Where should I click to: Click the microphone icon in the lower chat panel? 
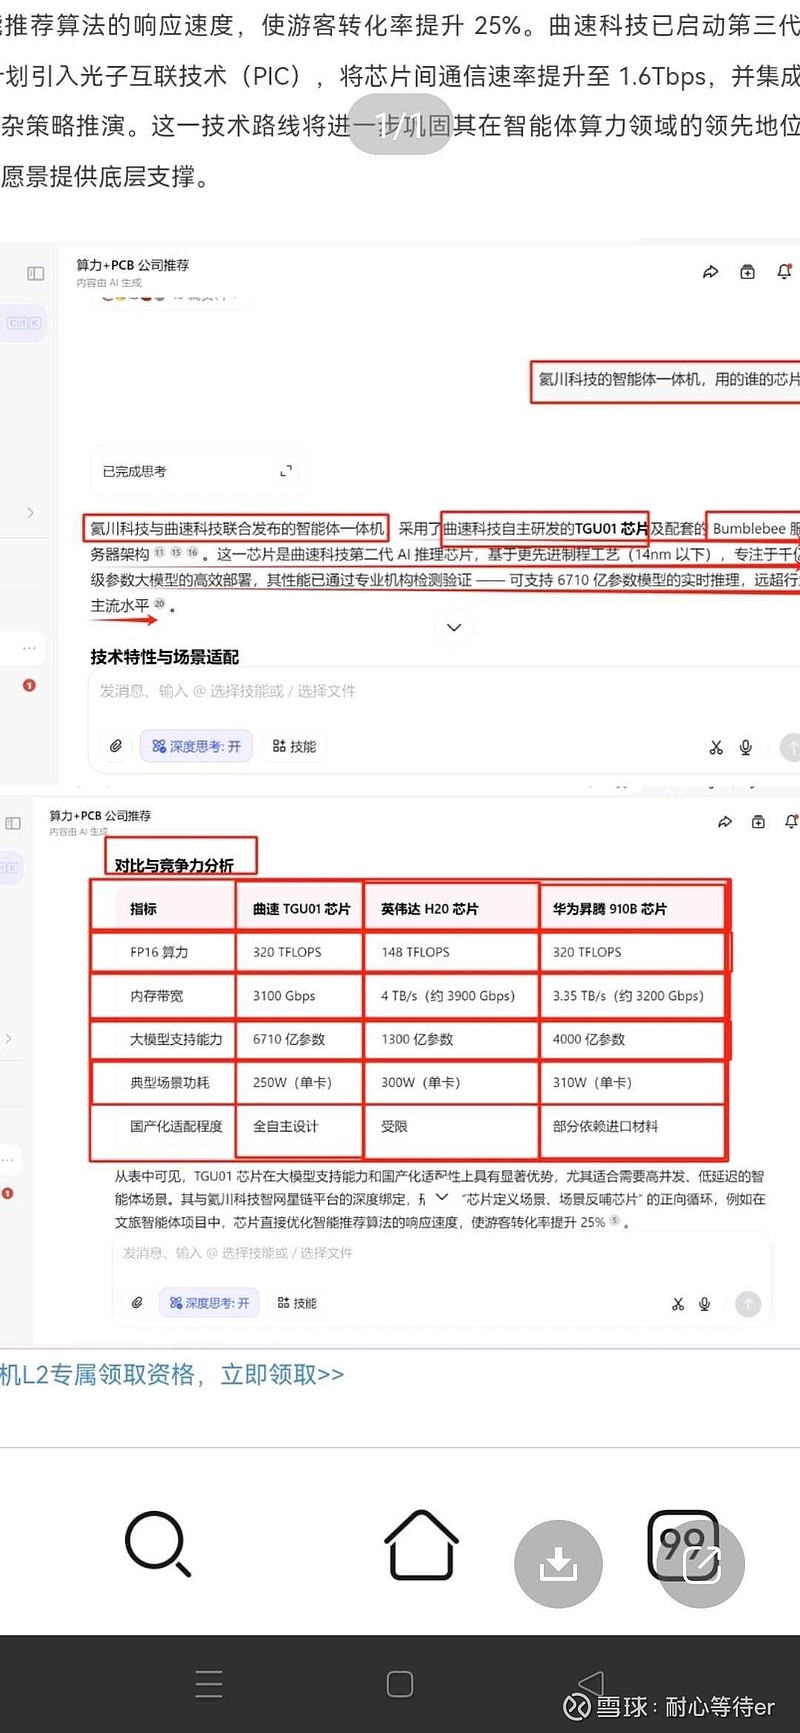pyautogui.click(x=705, y=1304)
